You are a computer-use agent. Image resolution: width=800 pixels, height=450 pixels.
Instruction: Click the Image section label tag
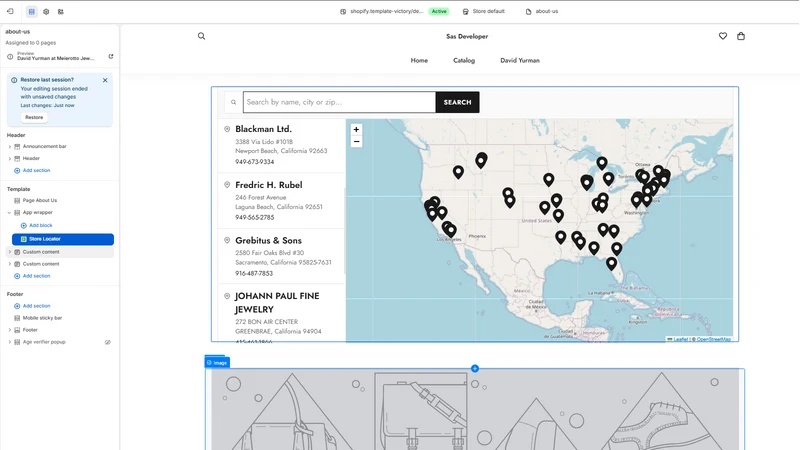click(x=217, y=363)
